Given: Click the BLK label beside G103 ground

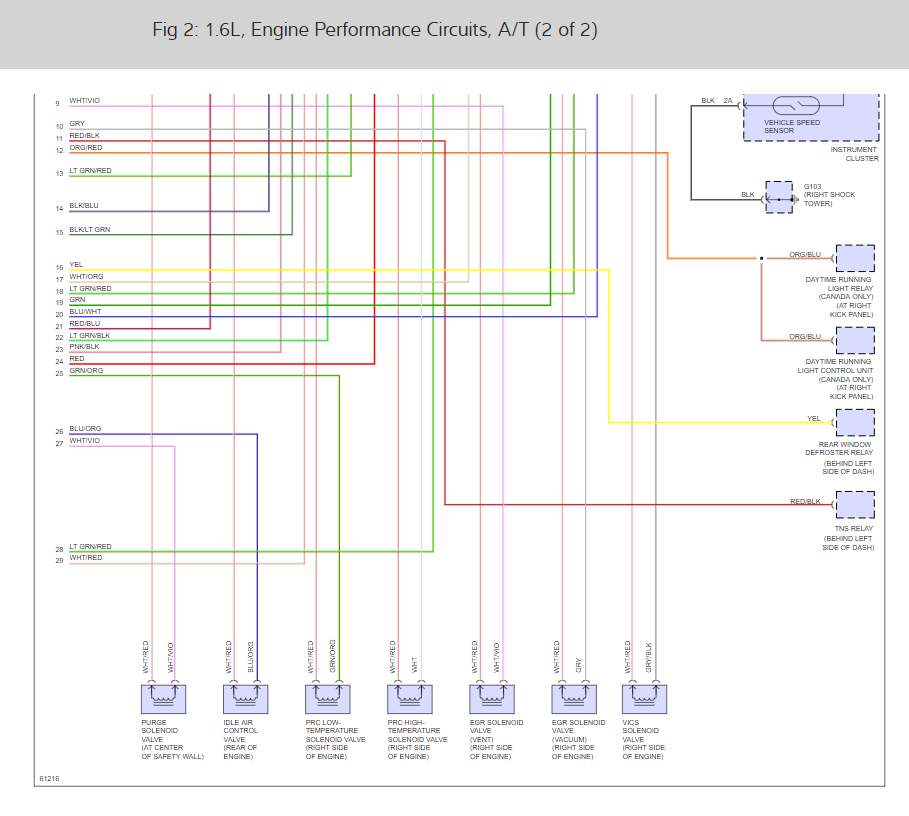Looking at the screenshot, I should point(748,195).
